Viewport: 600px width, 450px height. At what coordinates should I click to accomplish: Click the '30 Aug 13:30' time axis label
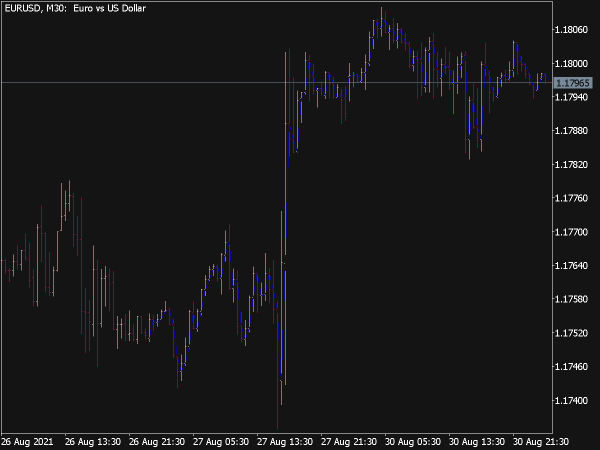[x=477, y=442]
